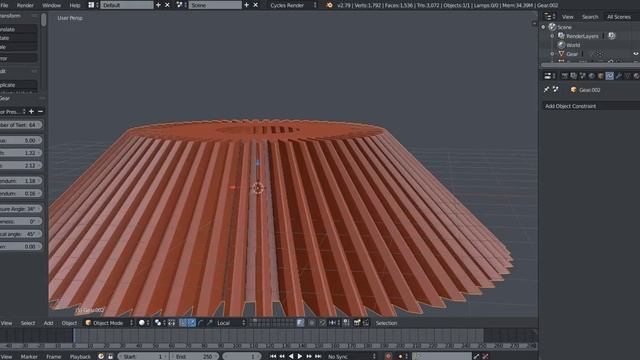Screen dimensions: 640x360
Task: Delete the current scene with X
Action: [x=256, y=5]
